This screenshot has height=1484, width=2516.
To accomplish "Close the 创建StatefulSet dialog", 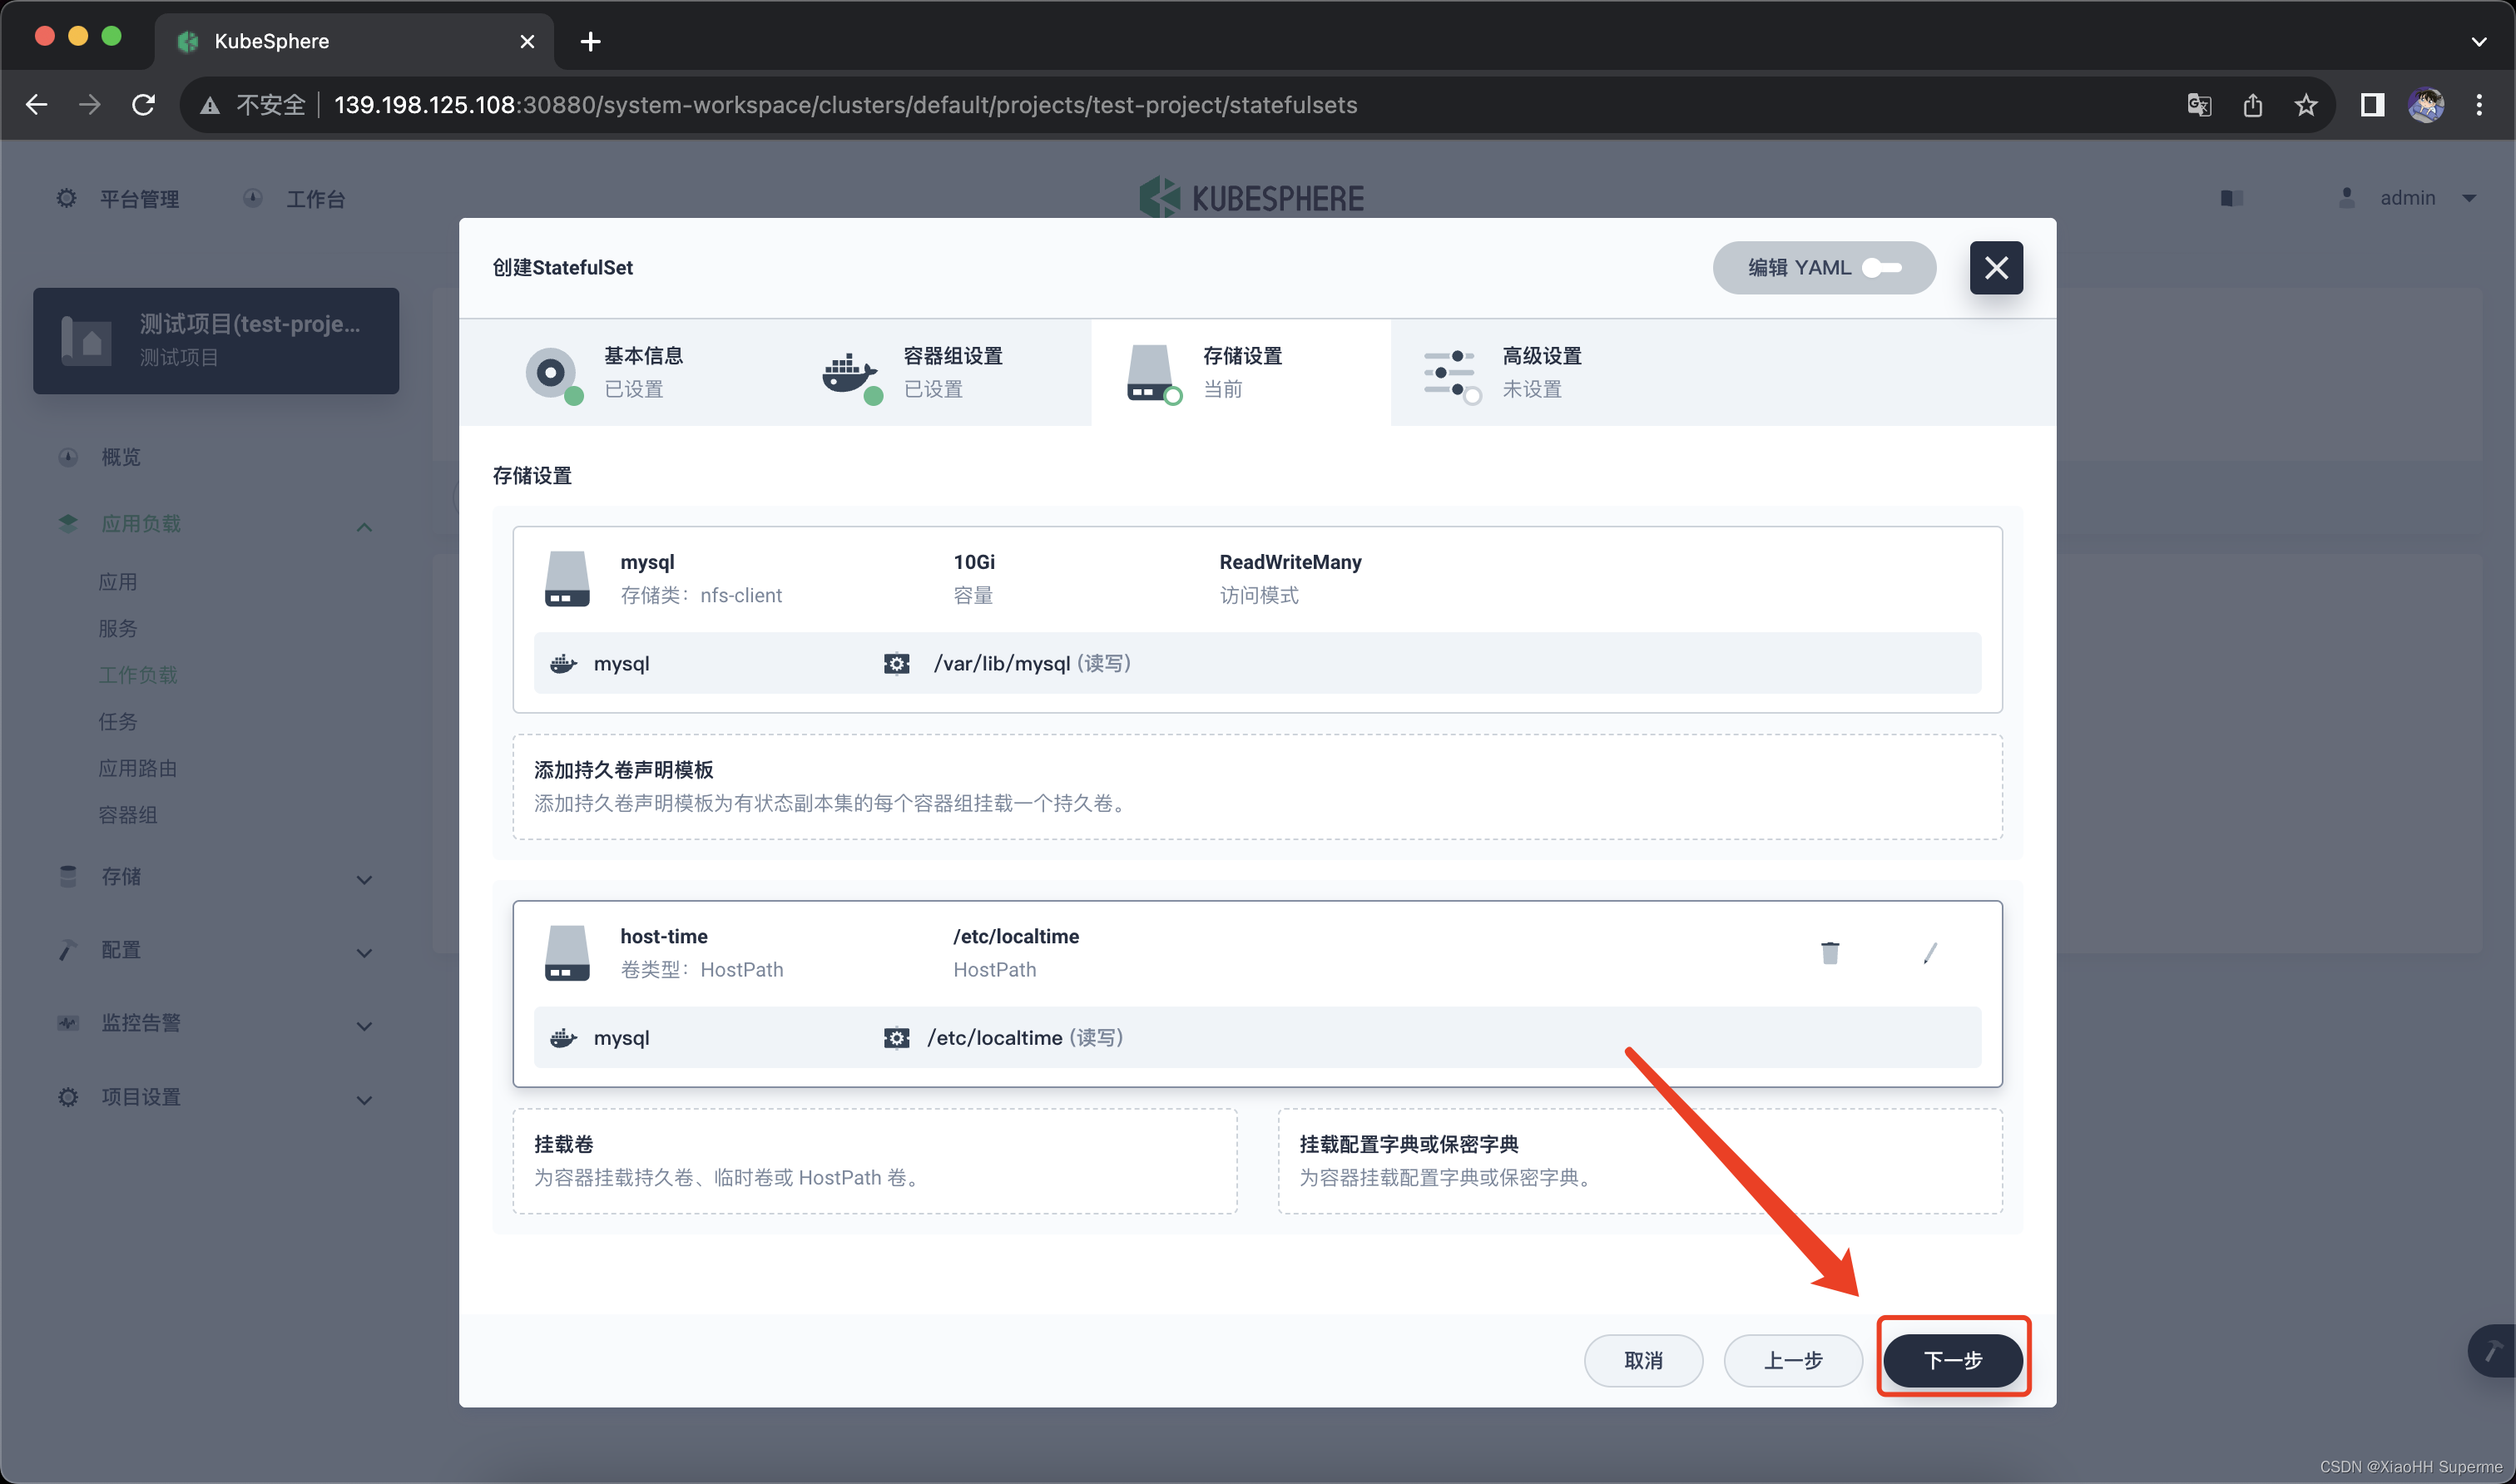I will (1995, 268).
